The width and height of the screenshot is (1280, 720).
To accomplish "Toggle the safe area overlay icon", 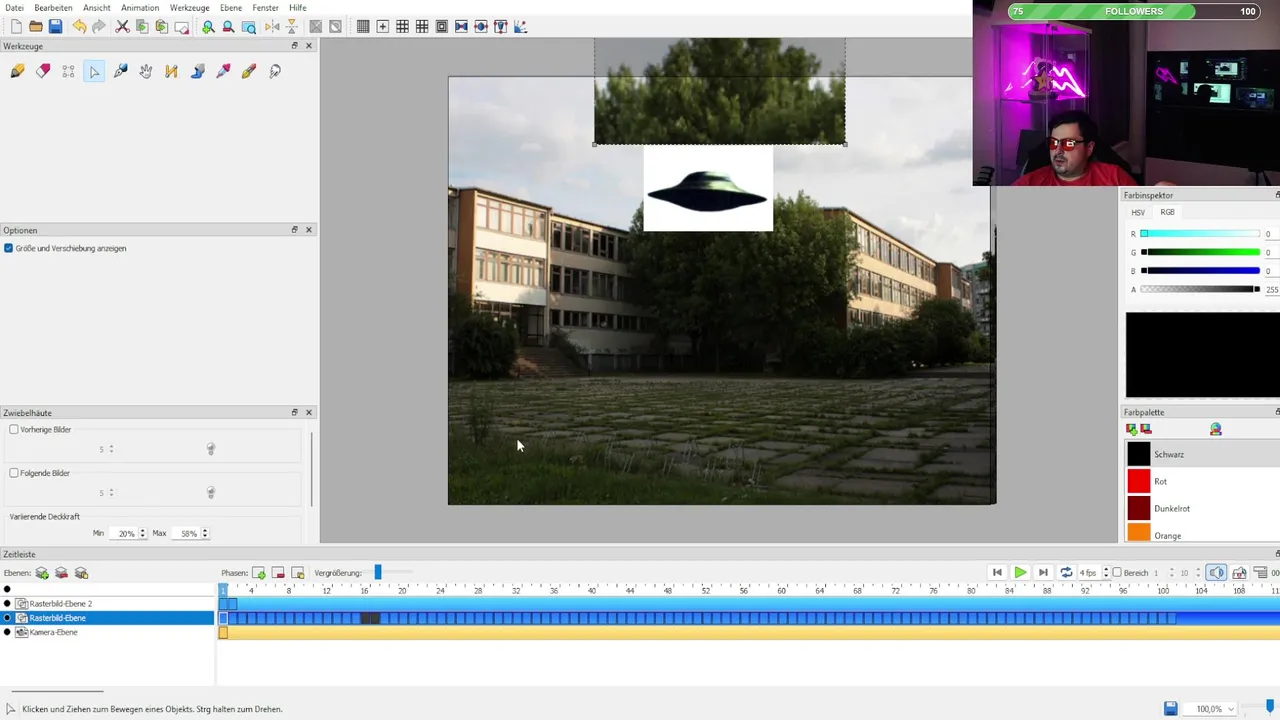I will pyautogui.click(x=441, y=27).
